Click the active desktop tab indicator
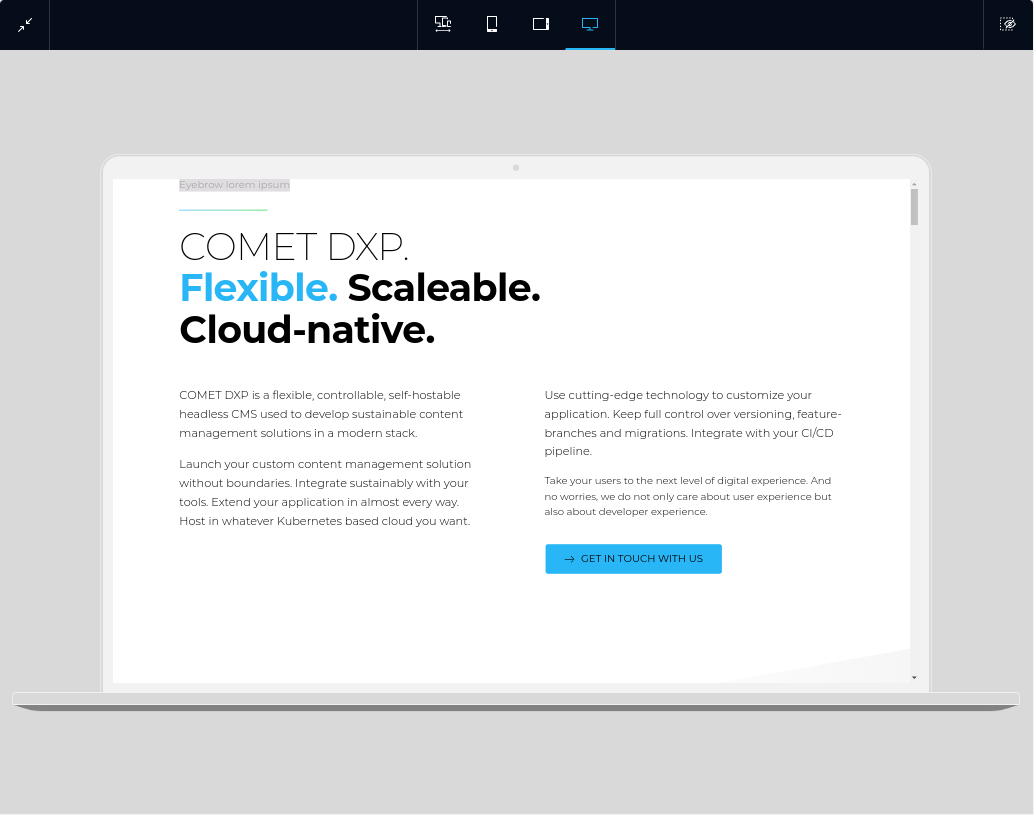Screen dimensions: 1034x815 click(589, 49)
